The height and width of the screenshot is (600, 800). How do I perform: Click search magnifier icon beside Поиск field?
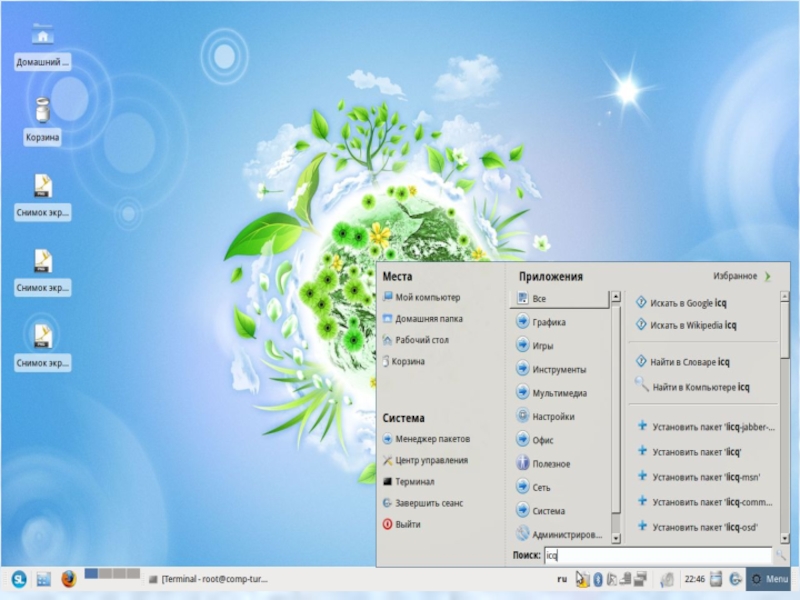pos(781,555)
